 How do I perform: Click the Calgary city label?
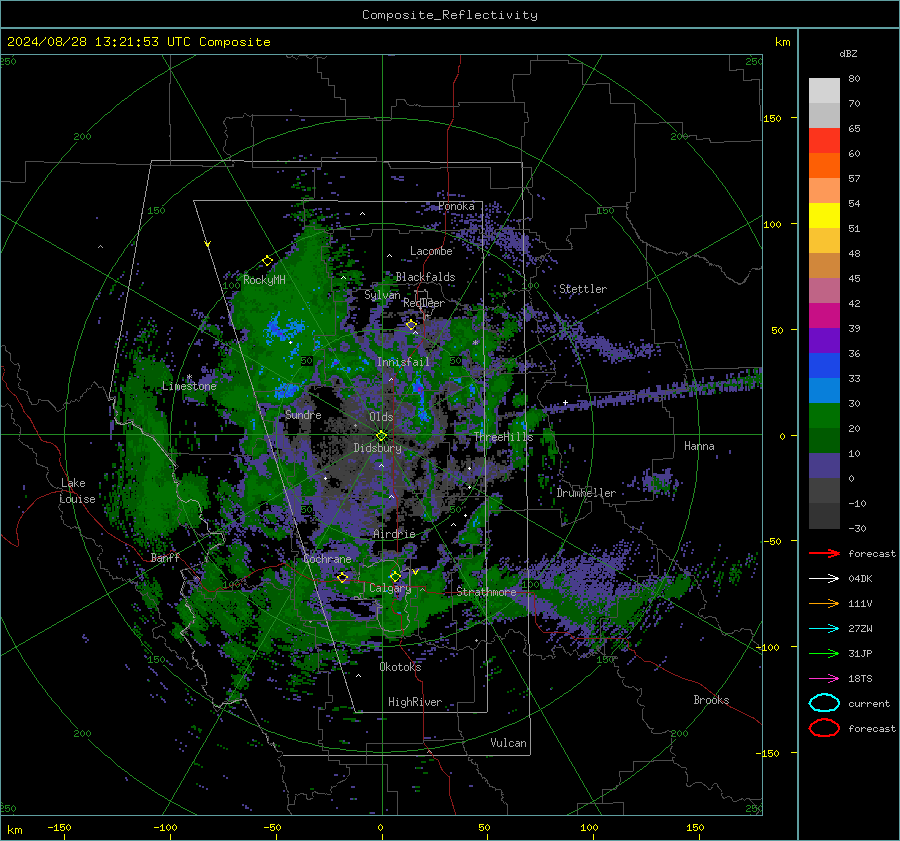[390, 588]
